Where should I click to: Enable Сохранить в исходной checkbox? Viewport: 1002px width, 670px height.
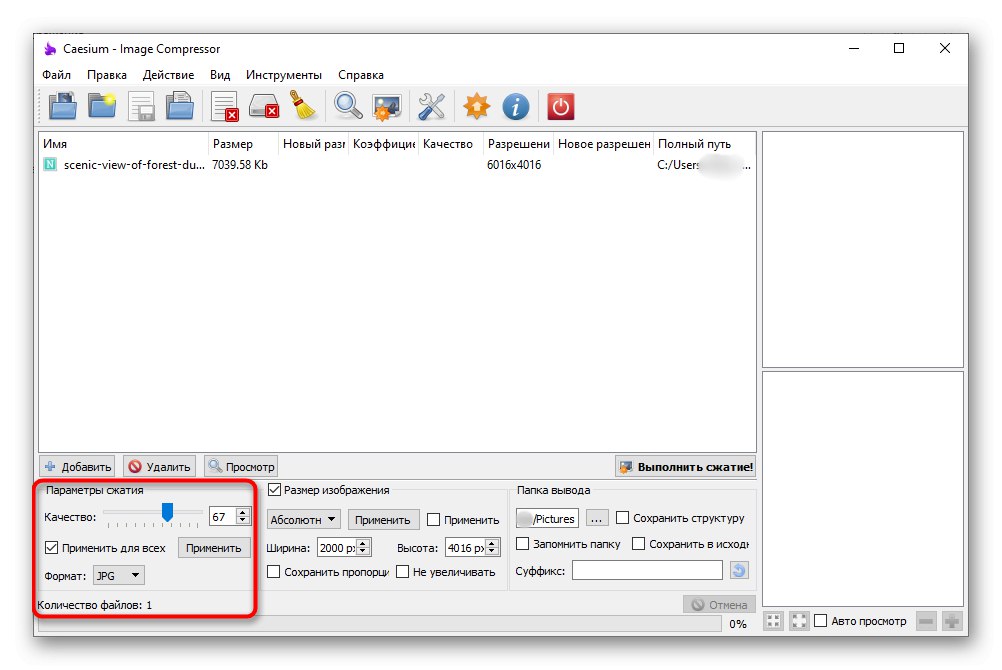[x=638, y=543]
